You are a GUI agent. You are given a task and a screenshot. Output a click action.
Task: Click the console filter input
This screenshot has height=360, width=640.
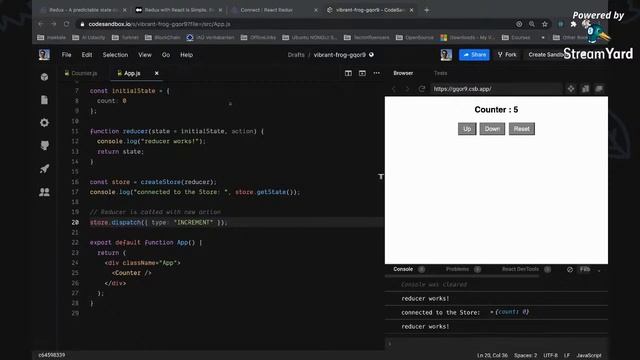coord(585,269)
